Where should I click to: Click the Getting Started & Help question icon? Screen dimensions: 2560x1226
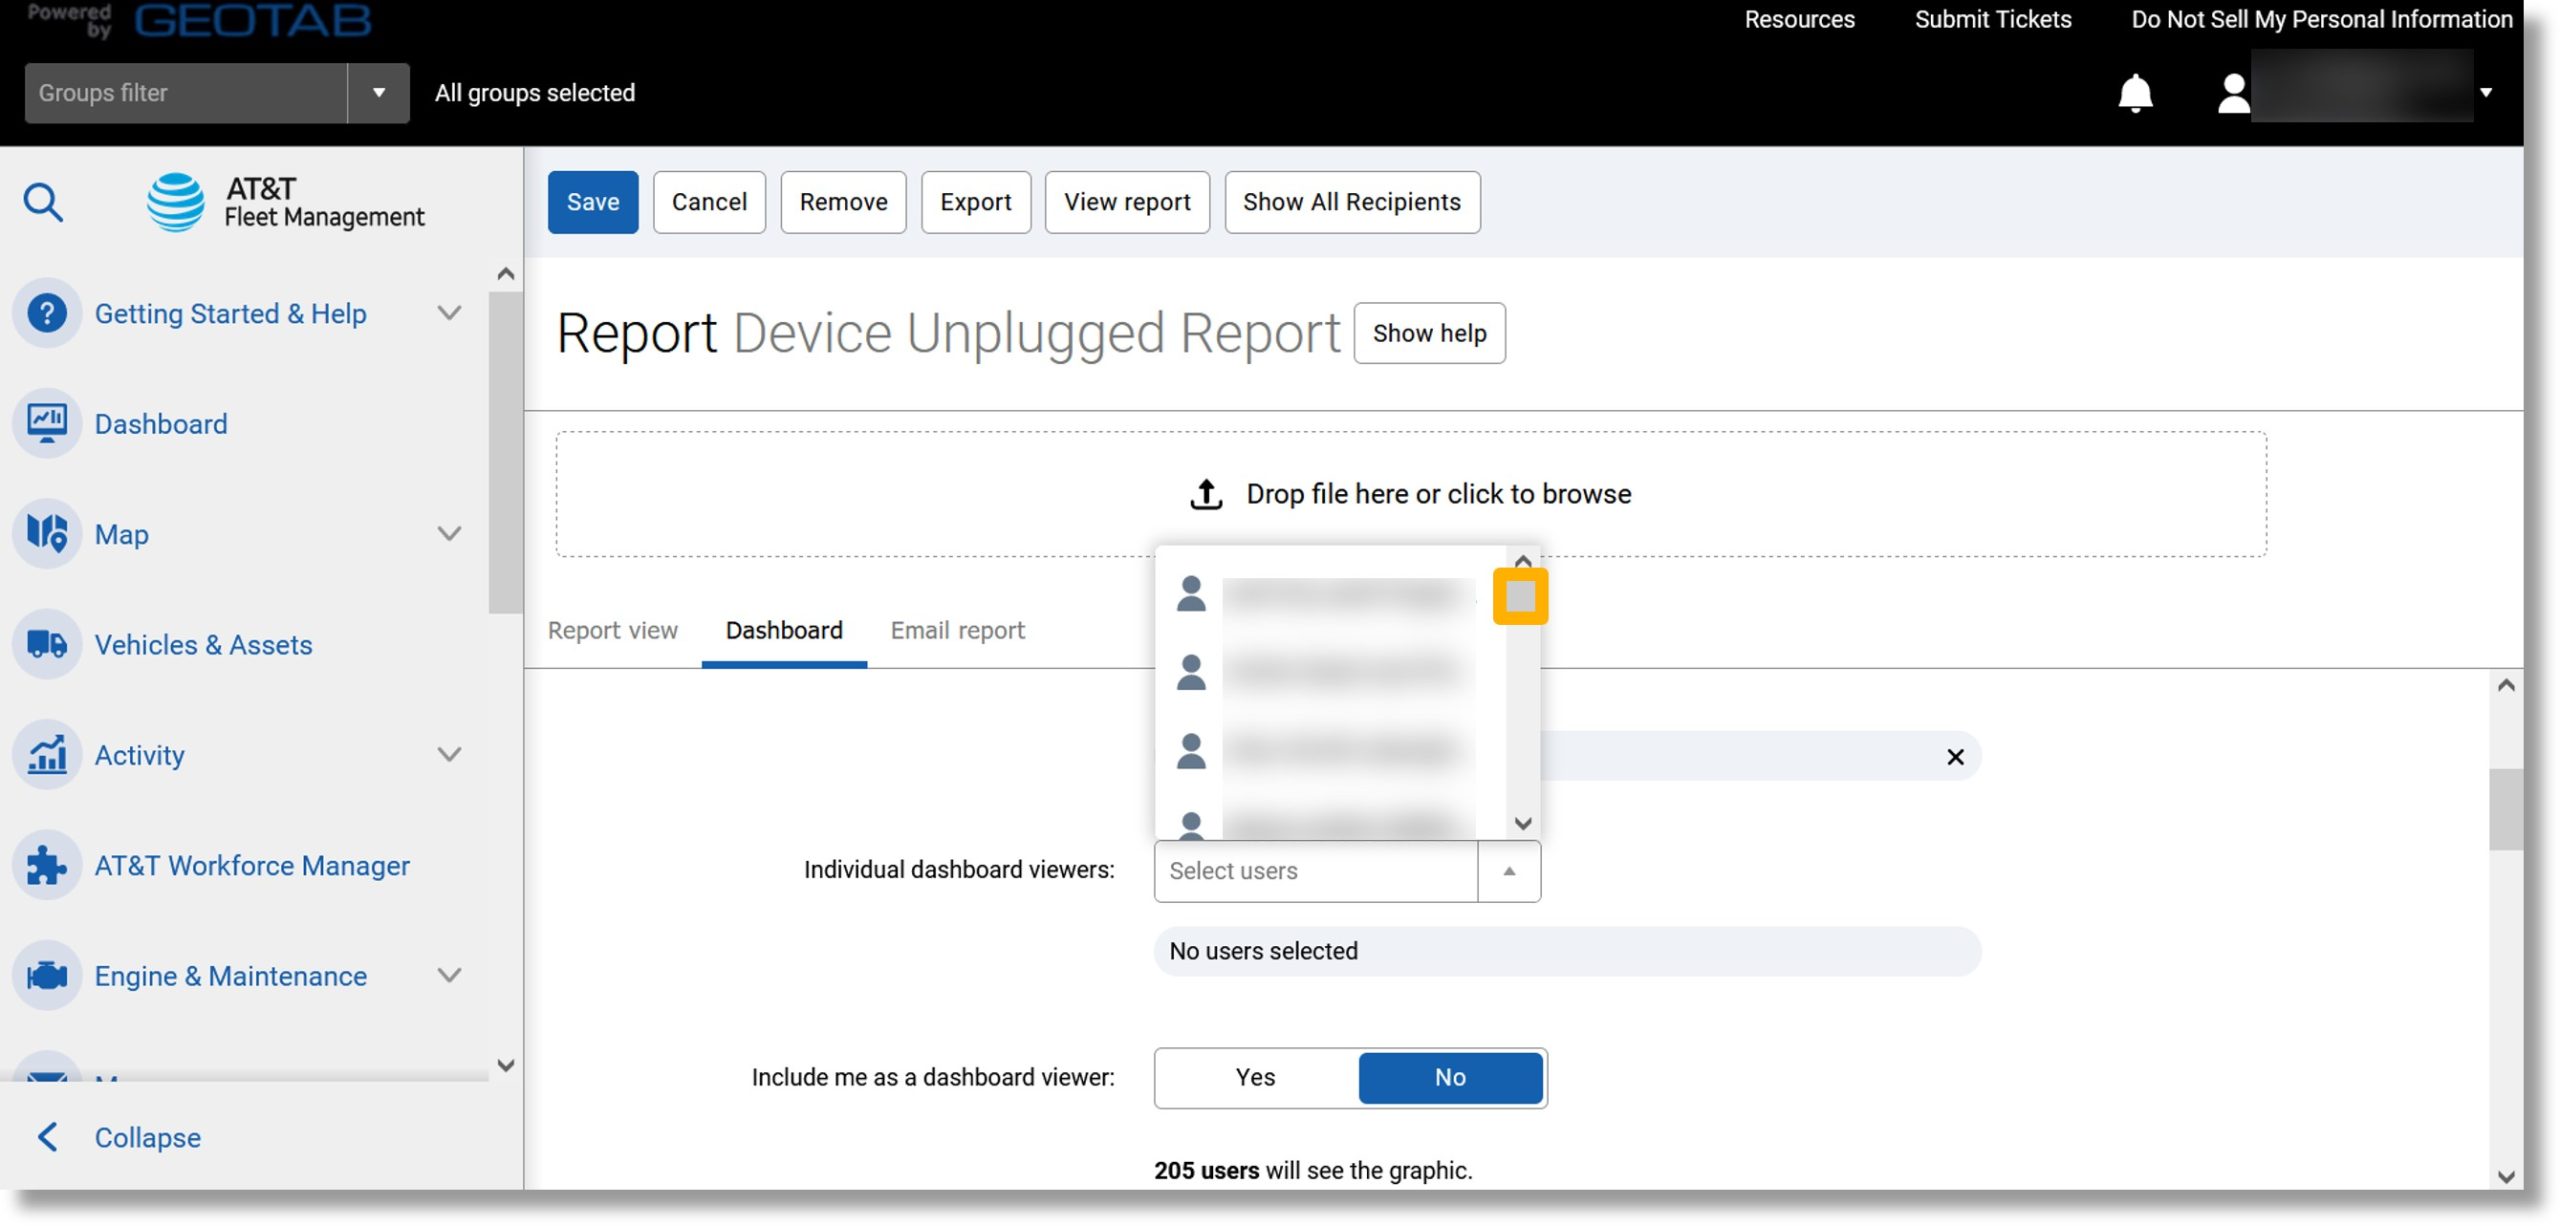[46, 313]
